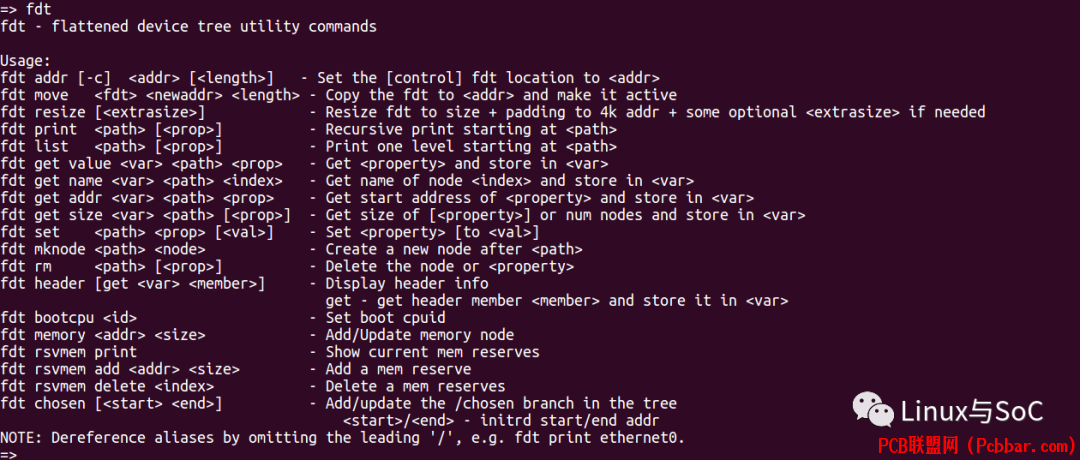Screen dimensions: 1080x460
Task: Click the WeChat logo icon in watermark
Action: tap(873, 410)
